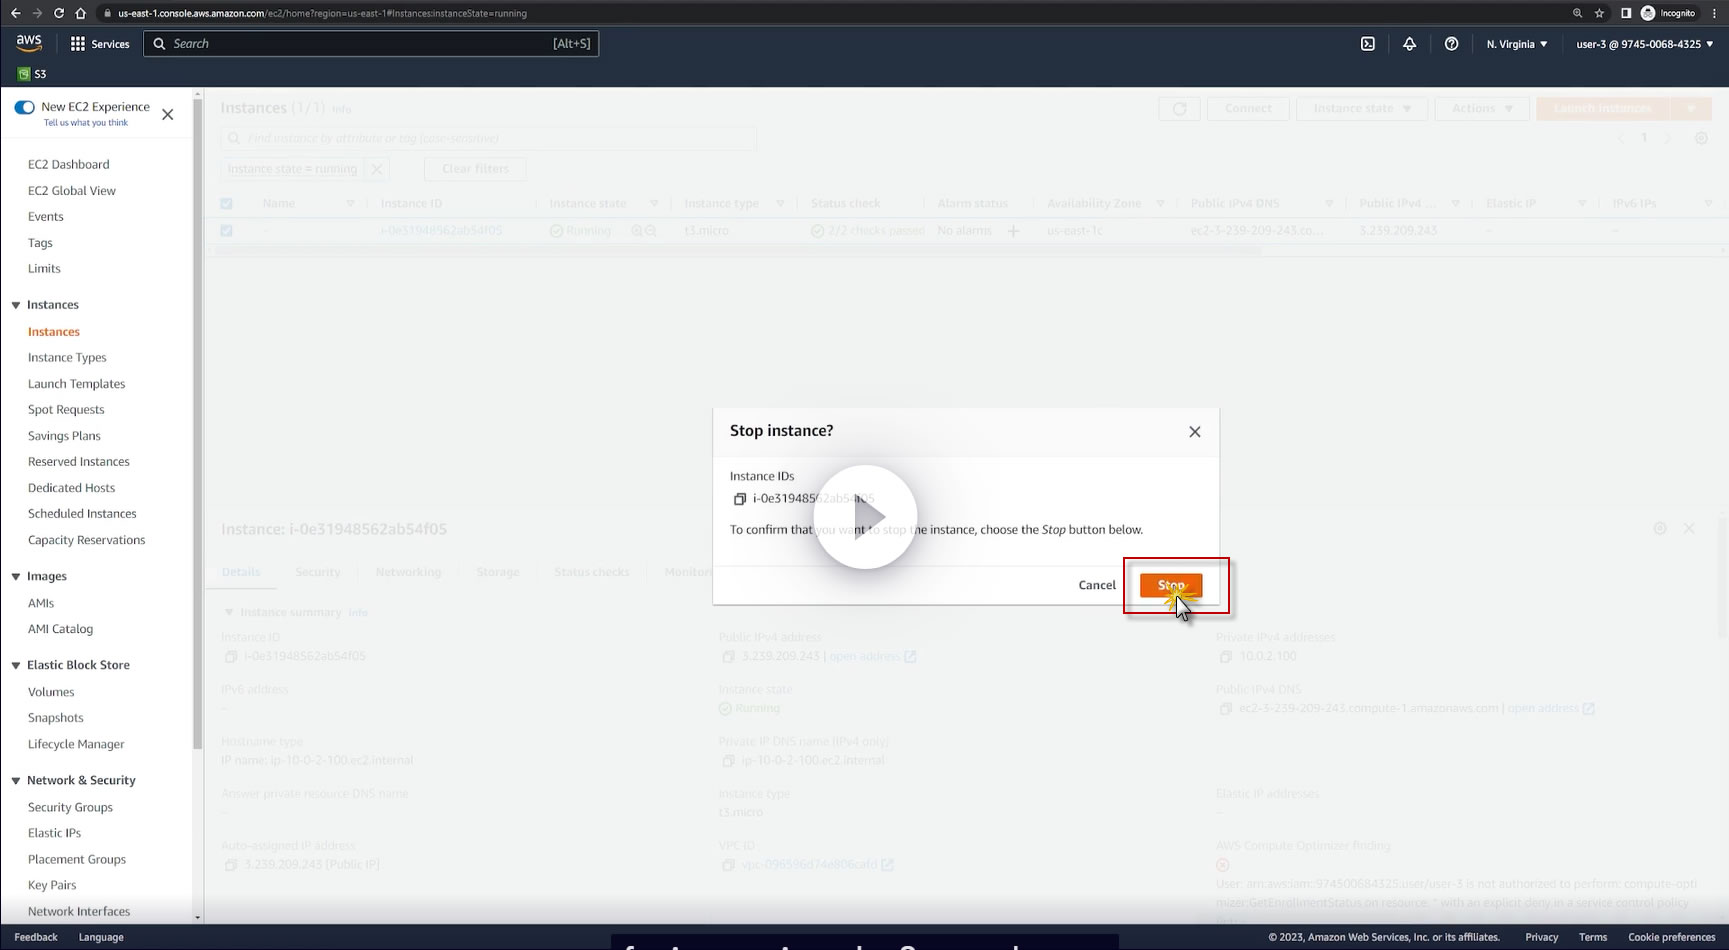
Task: Go to Capacity Reservations
Action: click(87, 540)
